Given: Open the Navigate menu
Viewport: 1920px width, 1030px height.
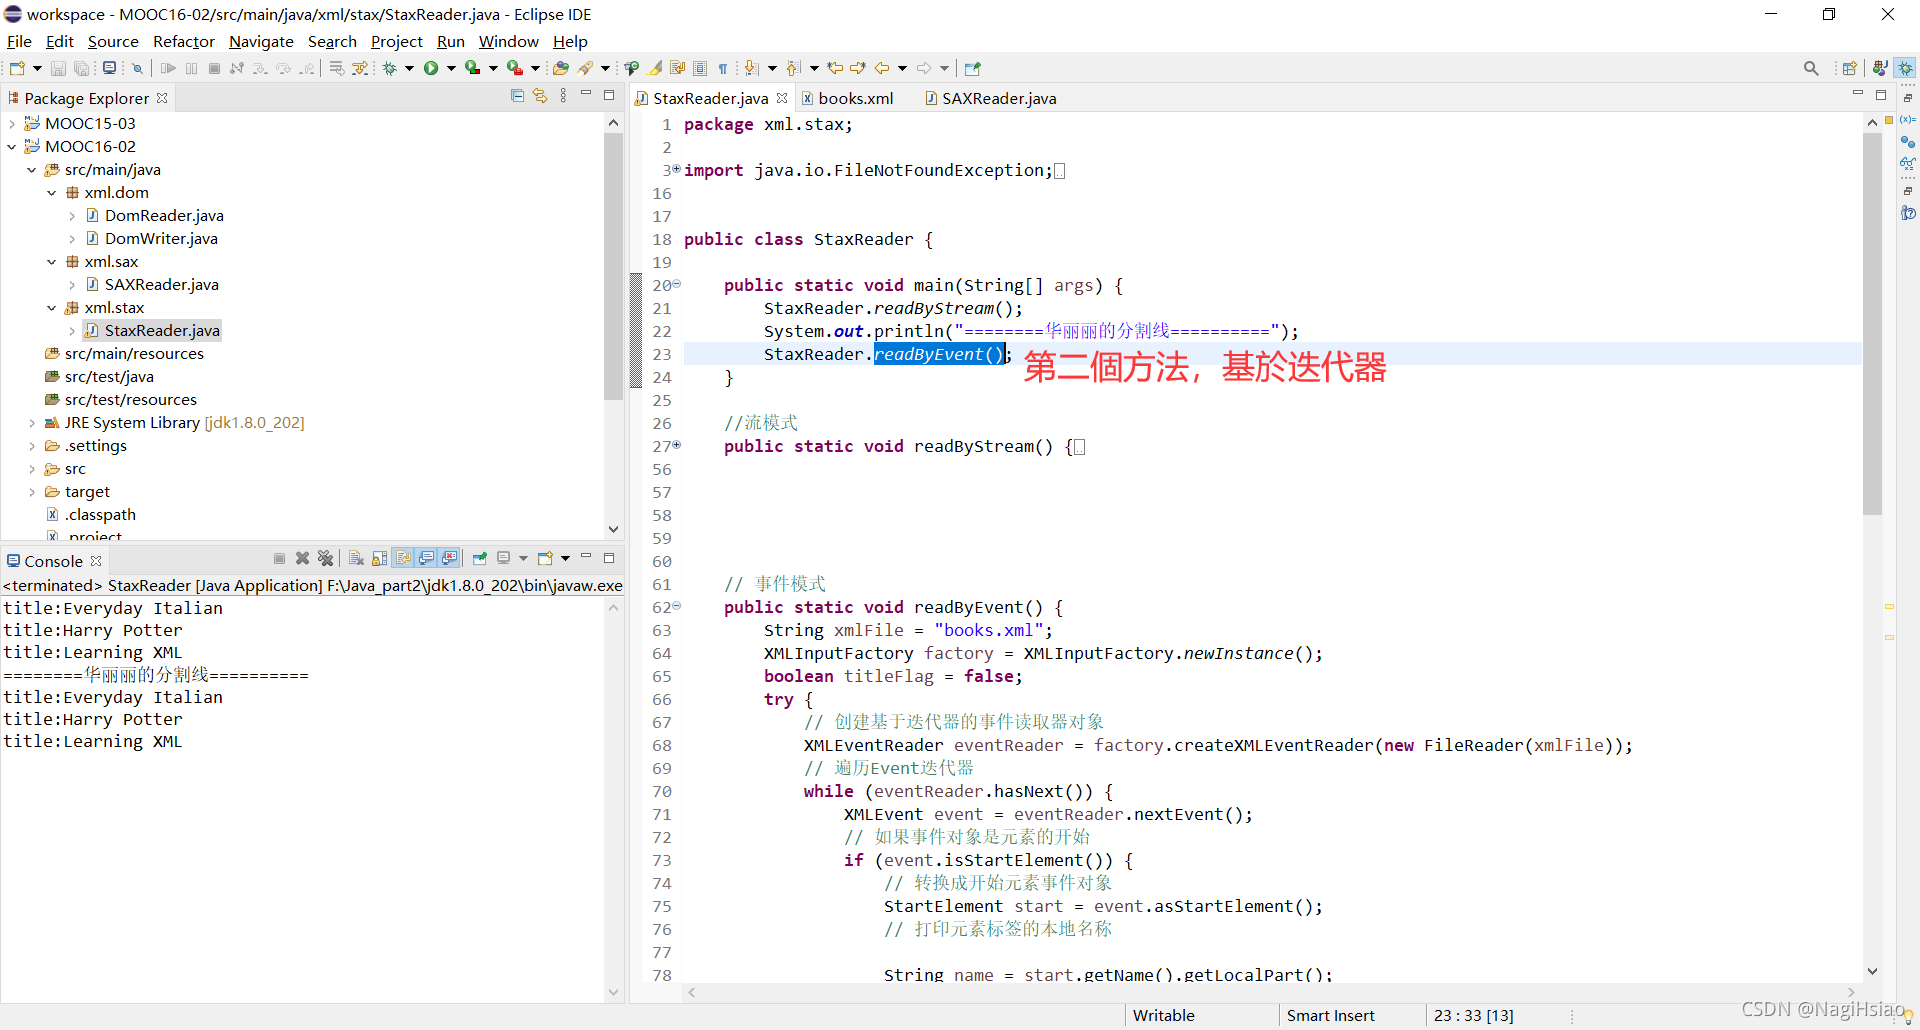Looking at the screenshot, I should (x=261, y=41).
